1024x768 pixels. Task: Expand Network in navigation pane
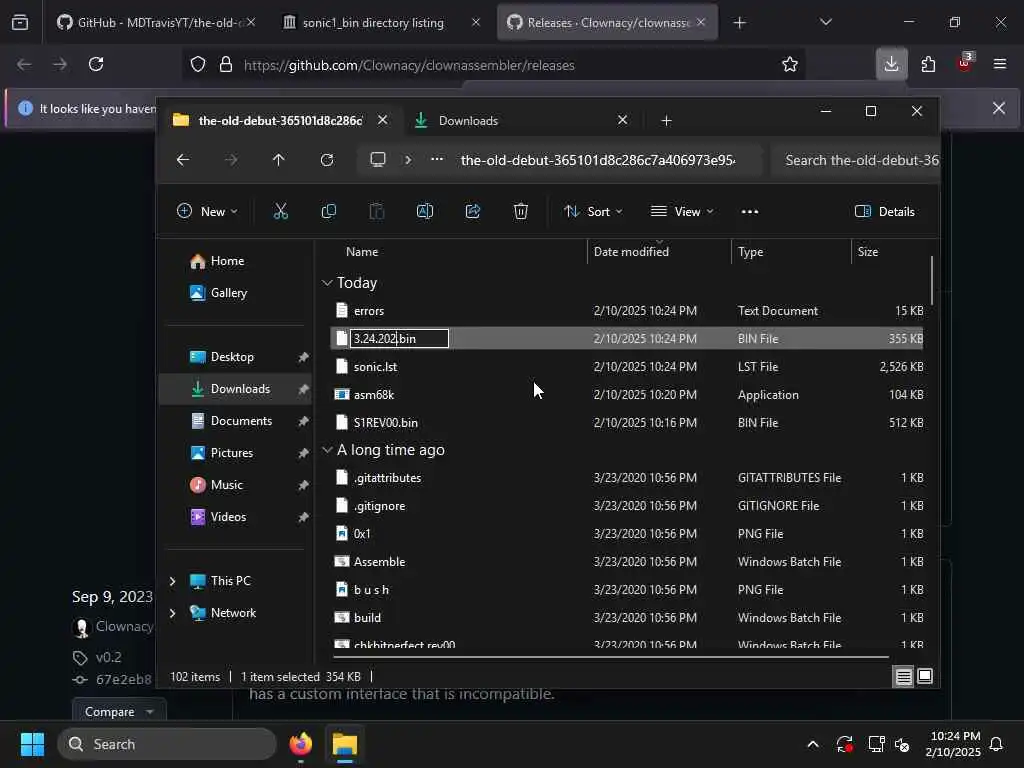click(172, 613)
